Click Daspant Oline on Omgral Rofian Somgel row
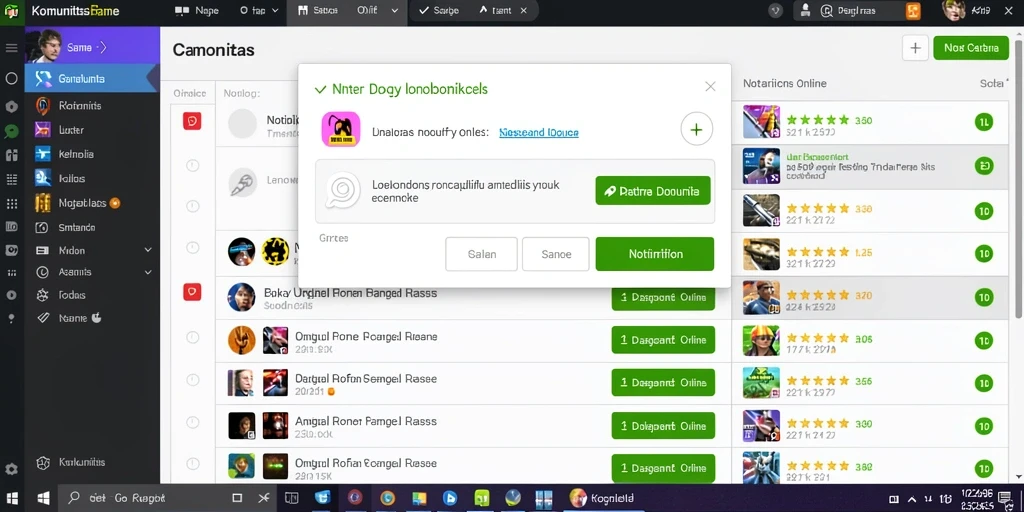The image size is (1024, 512). [x=663, y=468]
